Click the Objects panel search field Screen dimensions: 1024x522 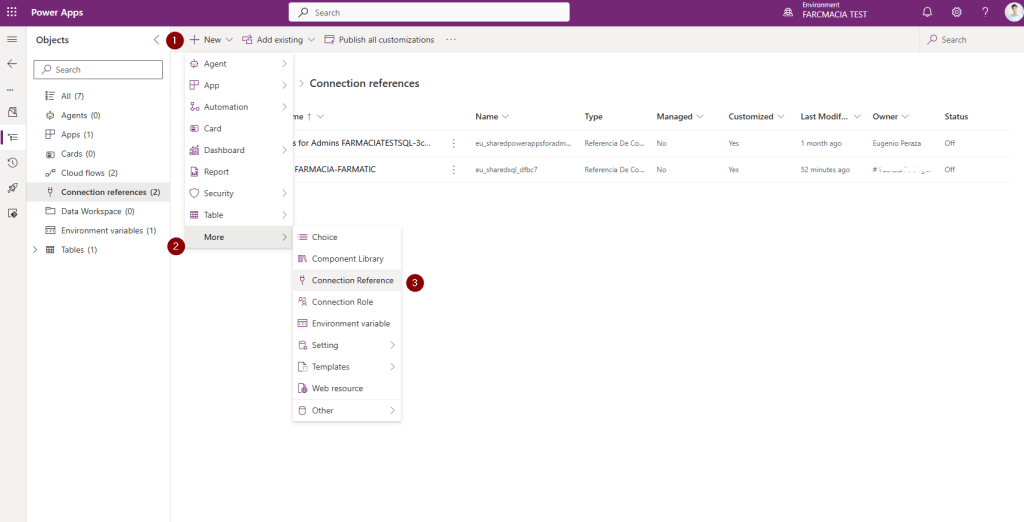click(98, 70)
